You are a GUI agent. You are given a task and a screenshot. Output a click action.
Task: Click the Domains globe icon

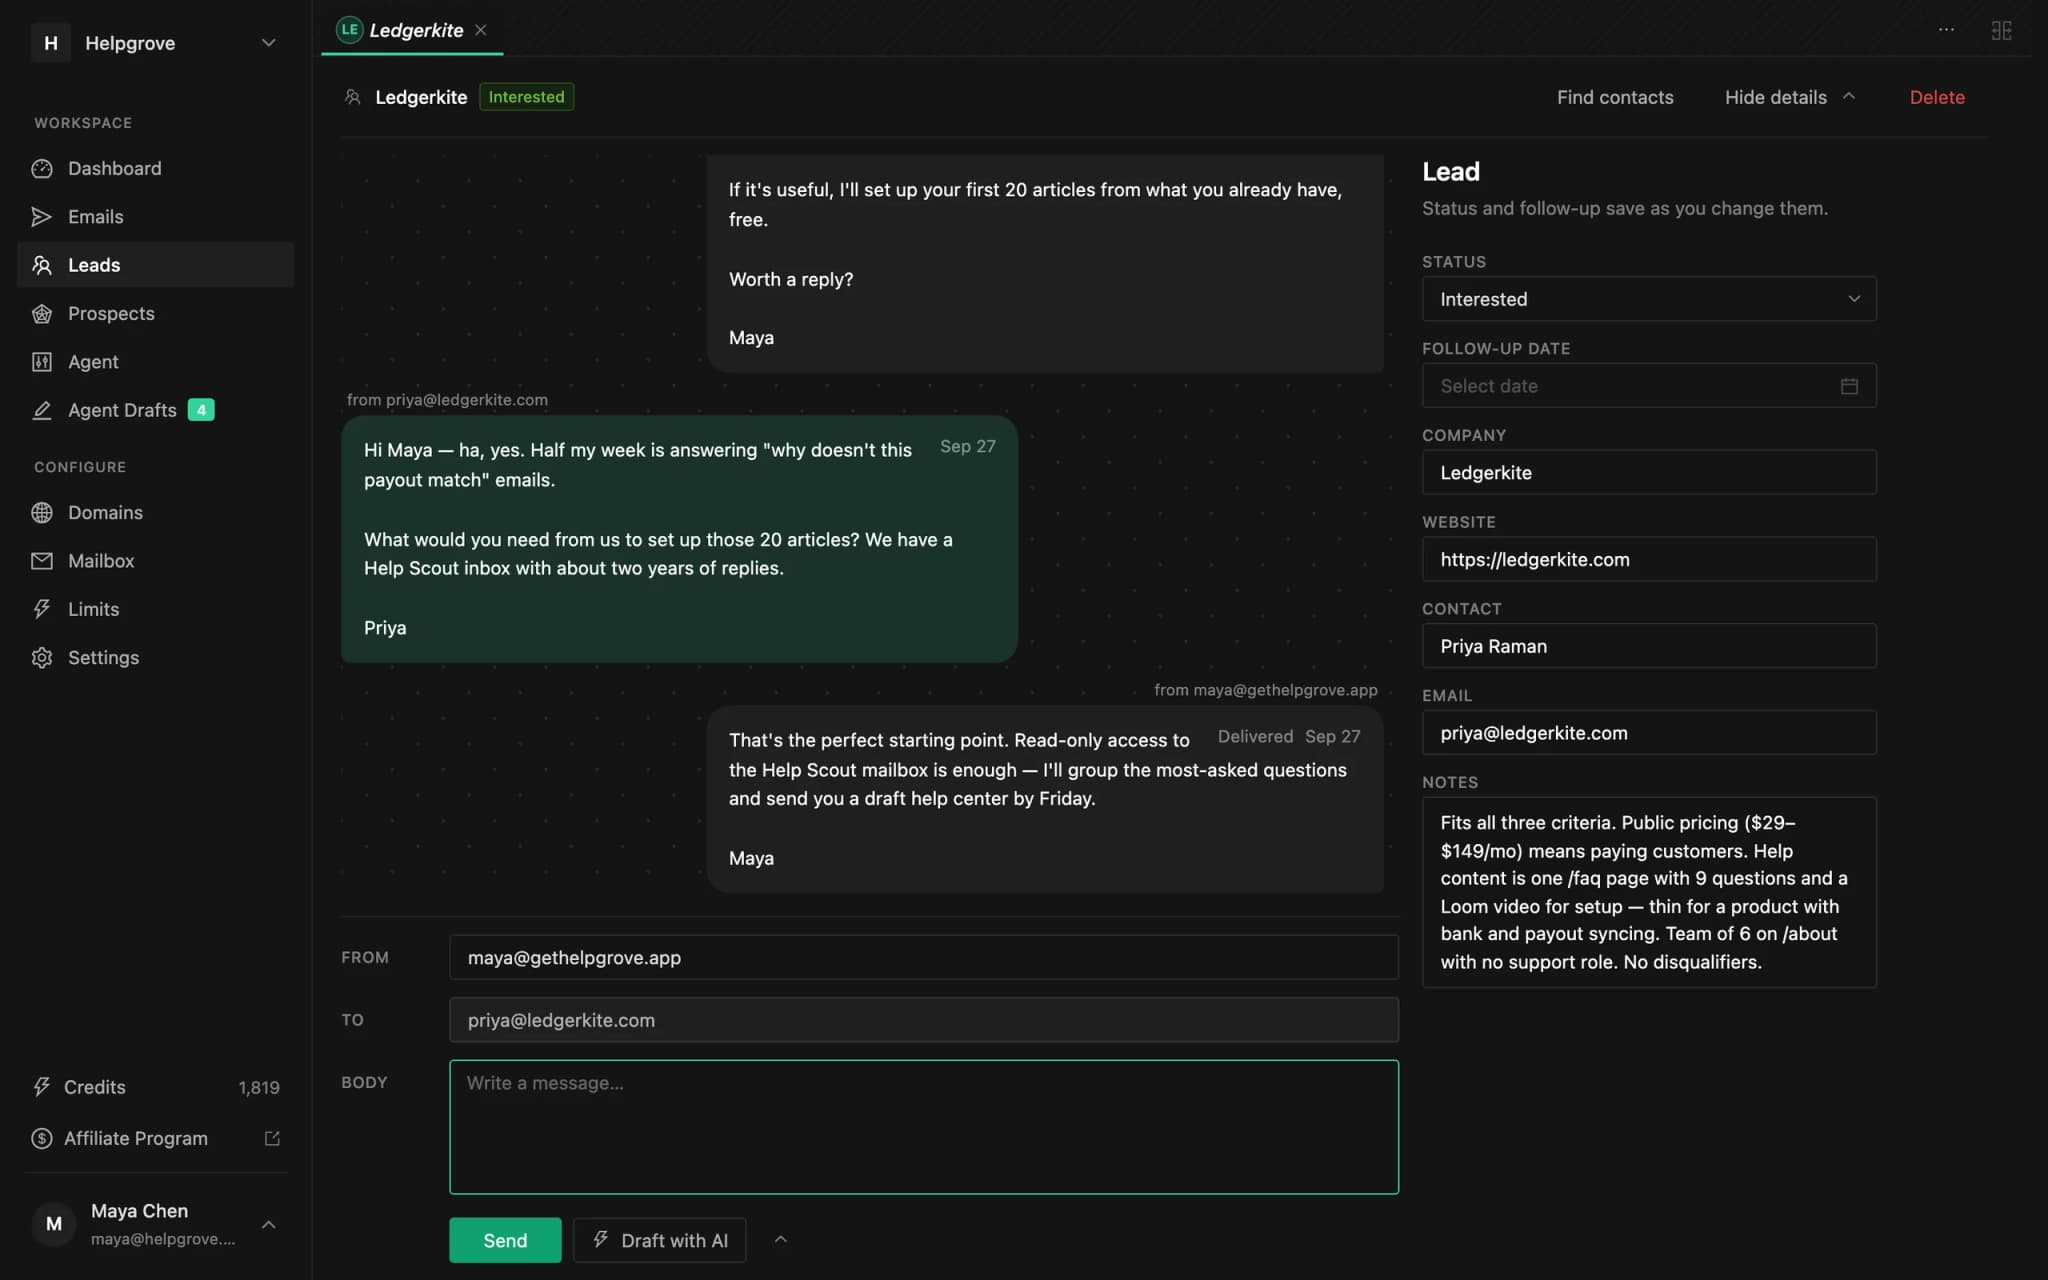pyautogui.click(x=42, y=513)
